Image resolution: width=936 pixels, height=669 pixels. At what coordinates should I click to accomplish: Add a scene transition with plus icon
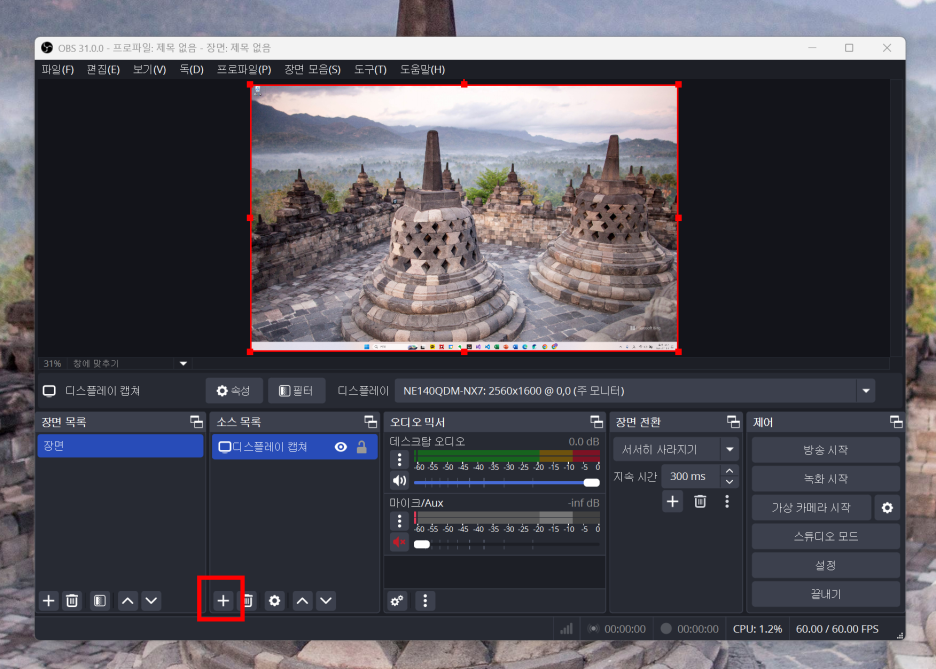coord(672,501)
